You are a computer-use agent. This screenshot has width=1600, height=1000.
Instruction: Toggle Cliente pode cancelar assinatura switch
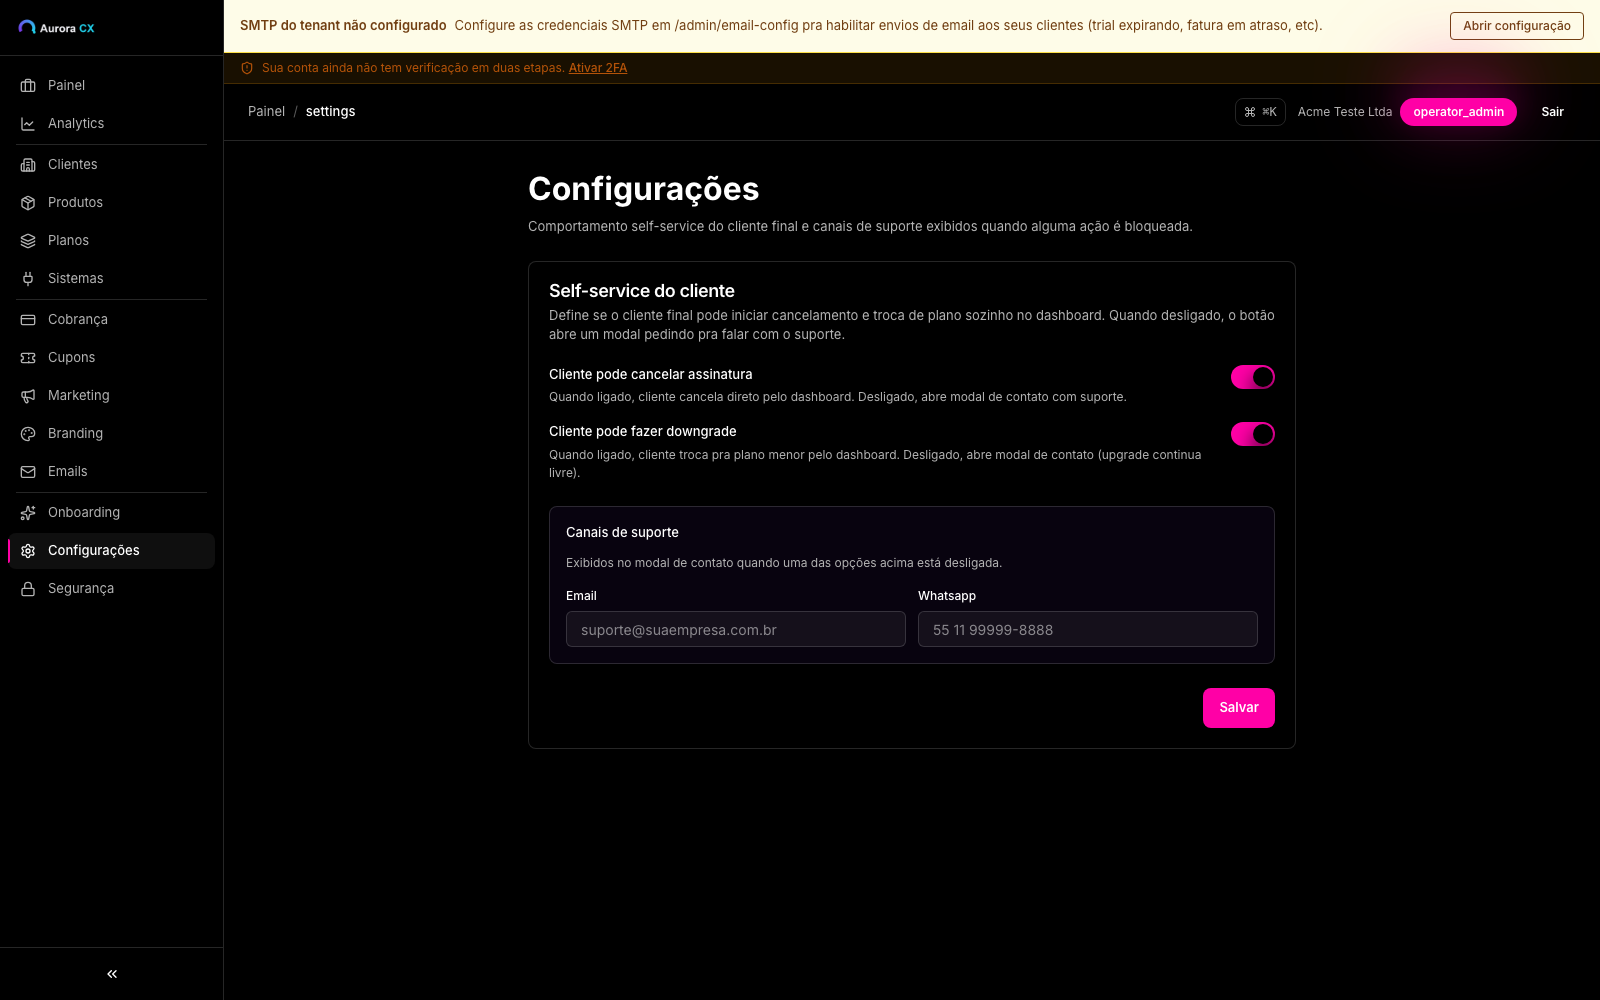click(1253, 377)
